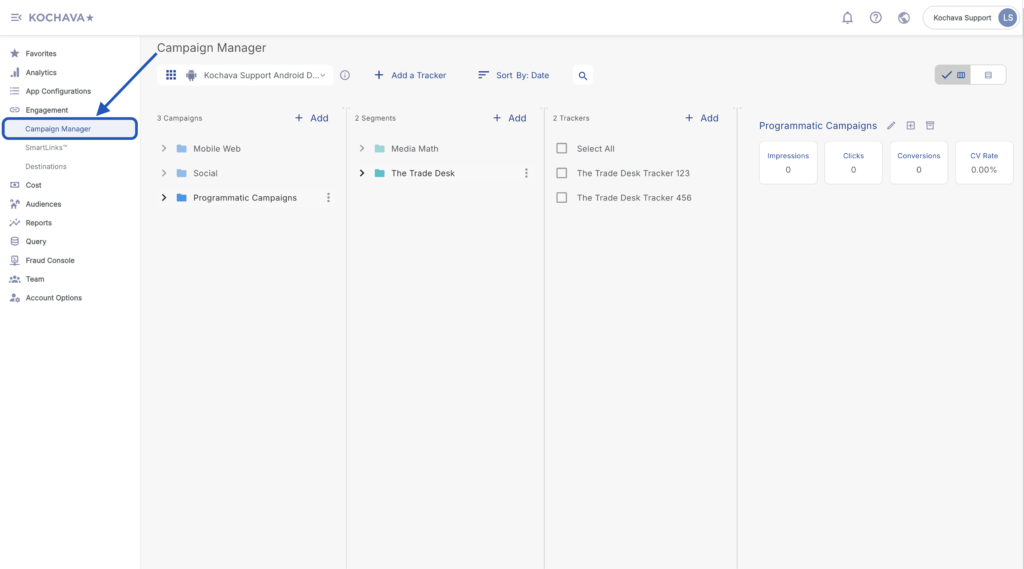Check The Trade Desk Tracker 123 checkbox
Image resolution: width=1024 pixels, height=569 pixels.
[x=562, y=173]
